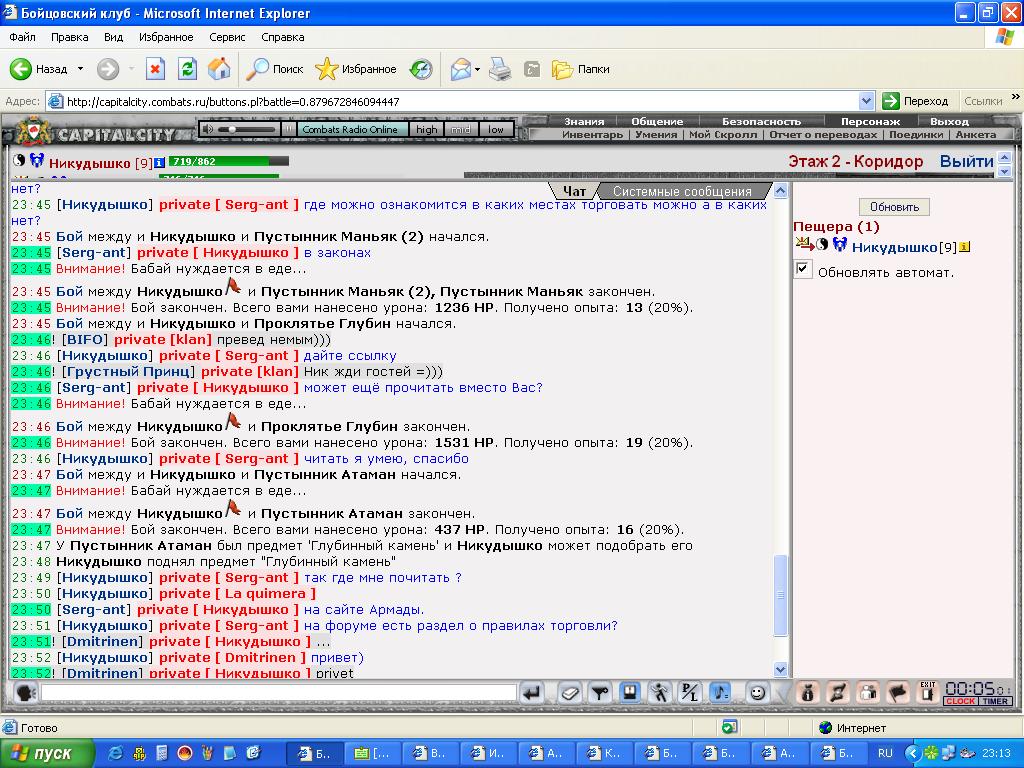The image size is (1024, 768).
Task: Click the EXIT door icon
Action: 928,692
